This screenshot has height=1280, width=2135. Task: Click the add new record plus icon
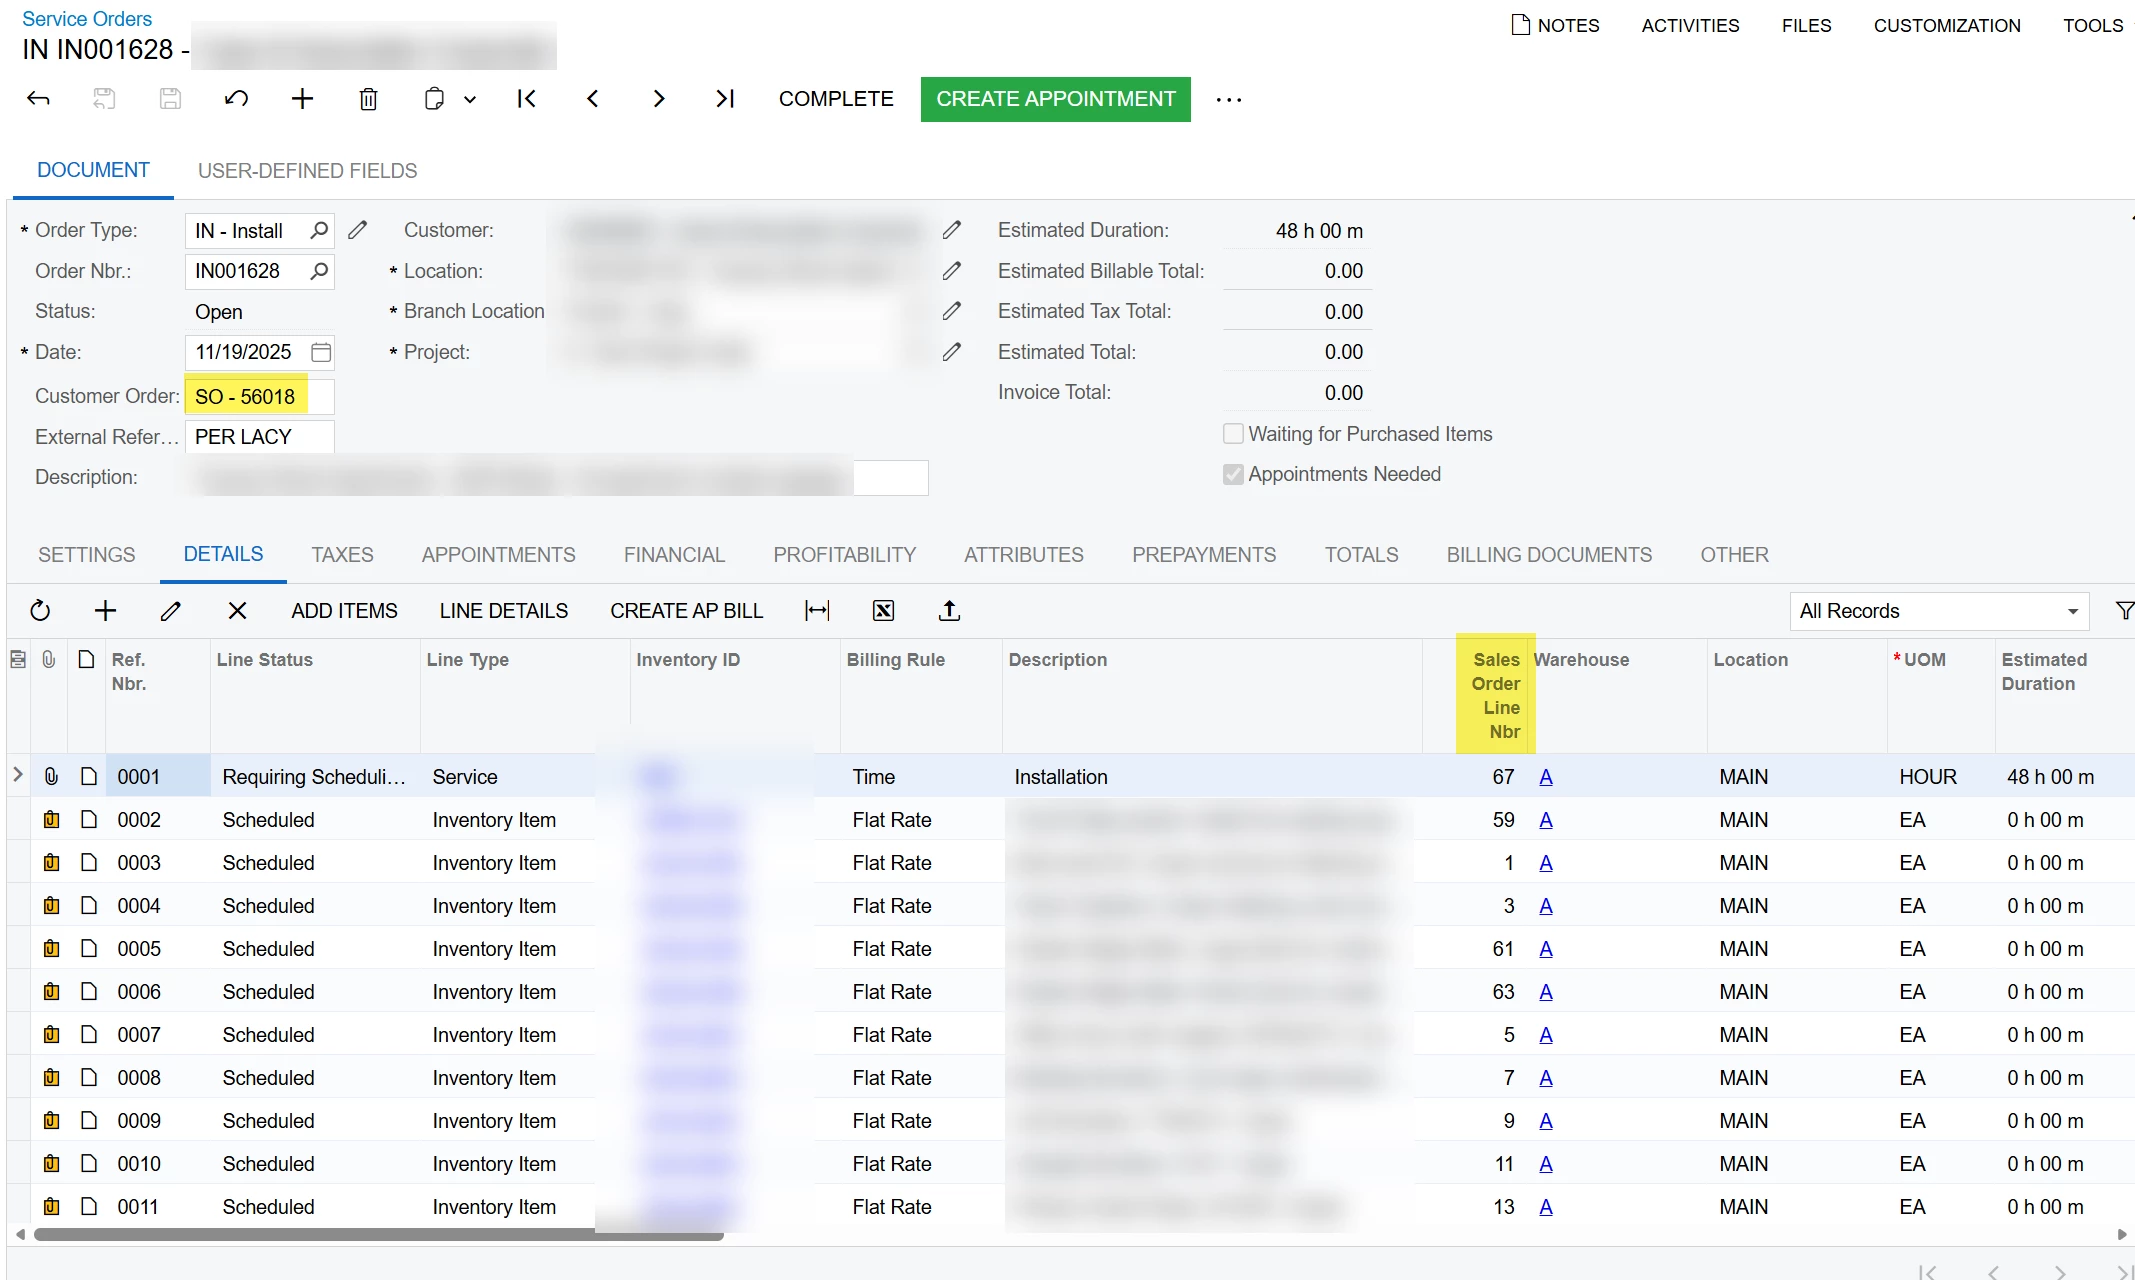pyautogui.click(x=302, y=99)
